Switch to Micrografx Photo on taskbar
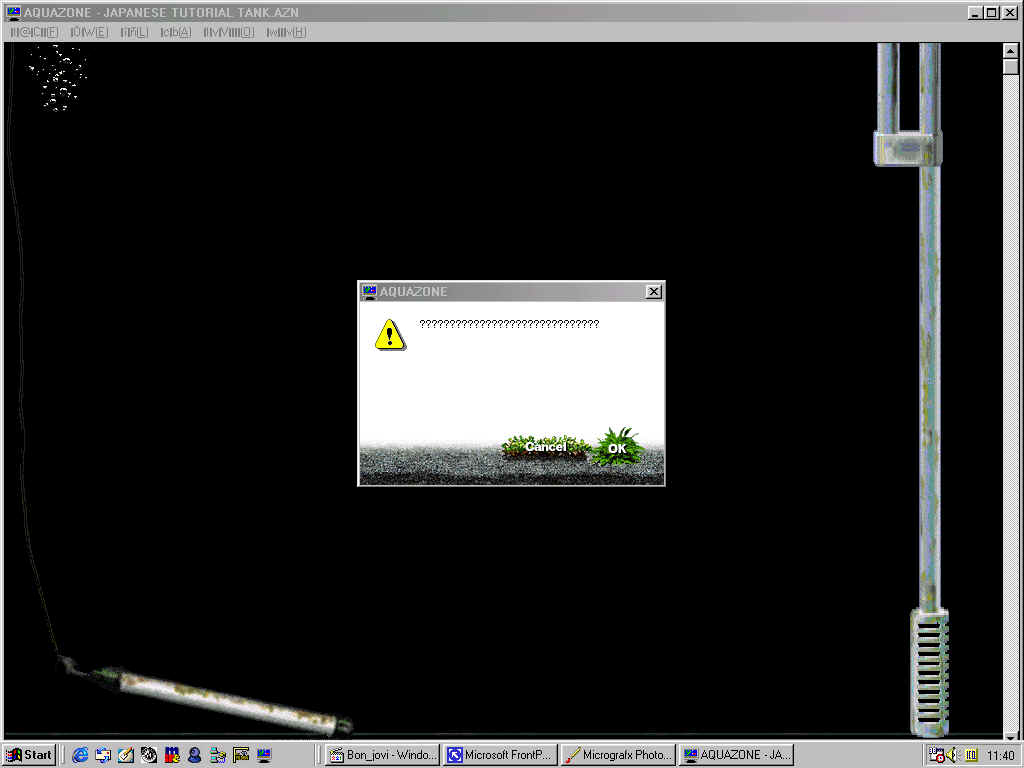The image size is (1024, 768). pyautogui.click(x=618, y=755)
